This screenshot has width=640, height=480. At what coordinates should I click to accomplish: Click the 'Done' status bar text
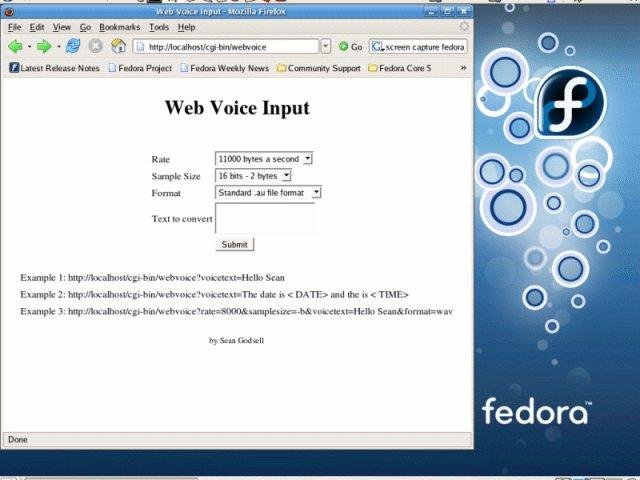[18, 440]
